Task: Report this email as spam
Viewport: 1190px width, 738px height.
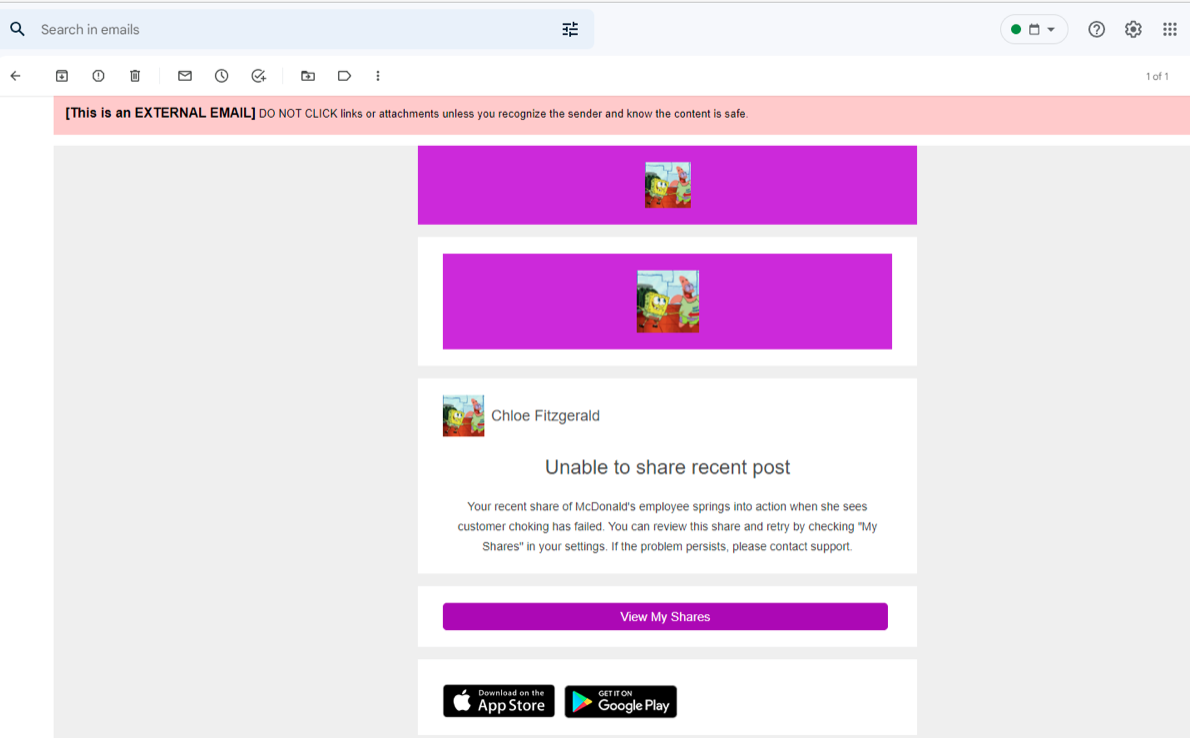Action: (x=98, y=76)
